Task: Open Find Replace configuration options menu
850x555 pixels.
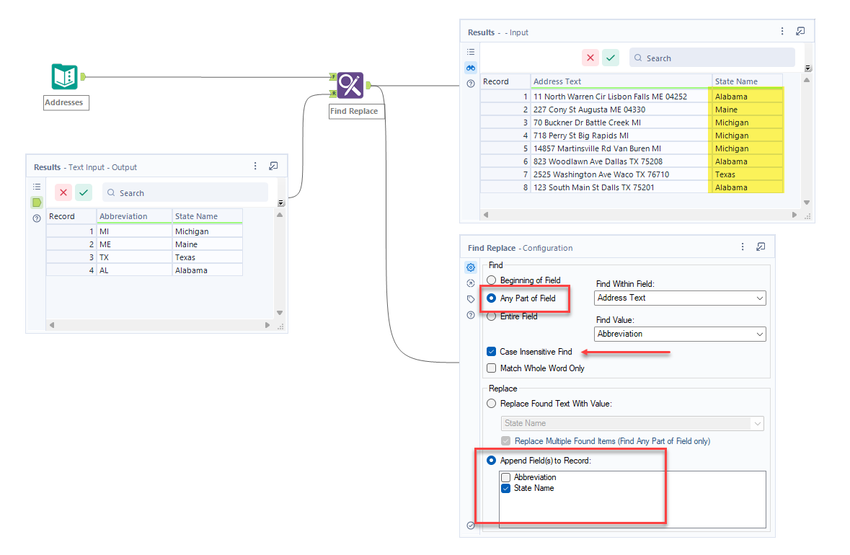Action: [742, 247]
